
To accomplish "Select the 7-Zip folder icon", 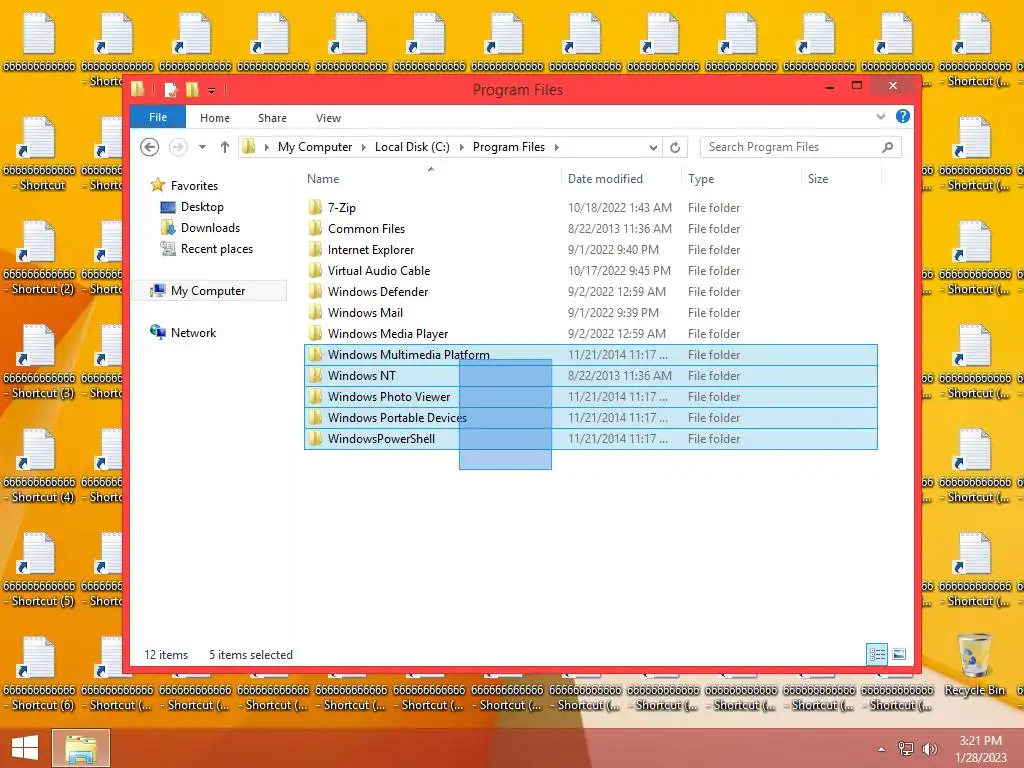I will [315, 208].
